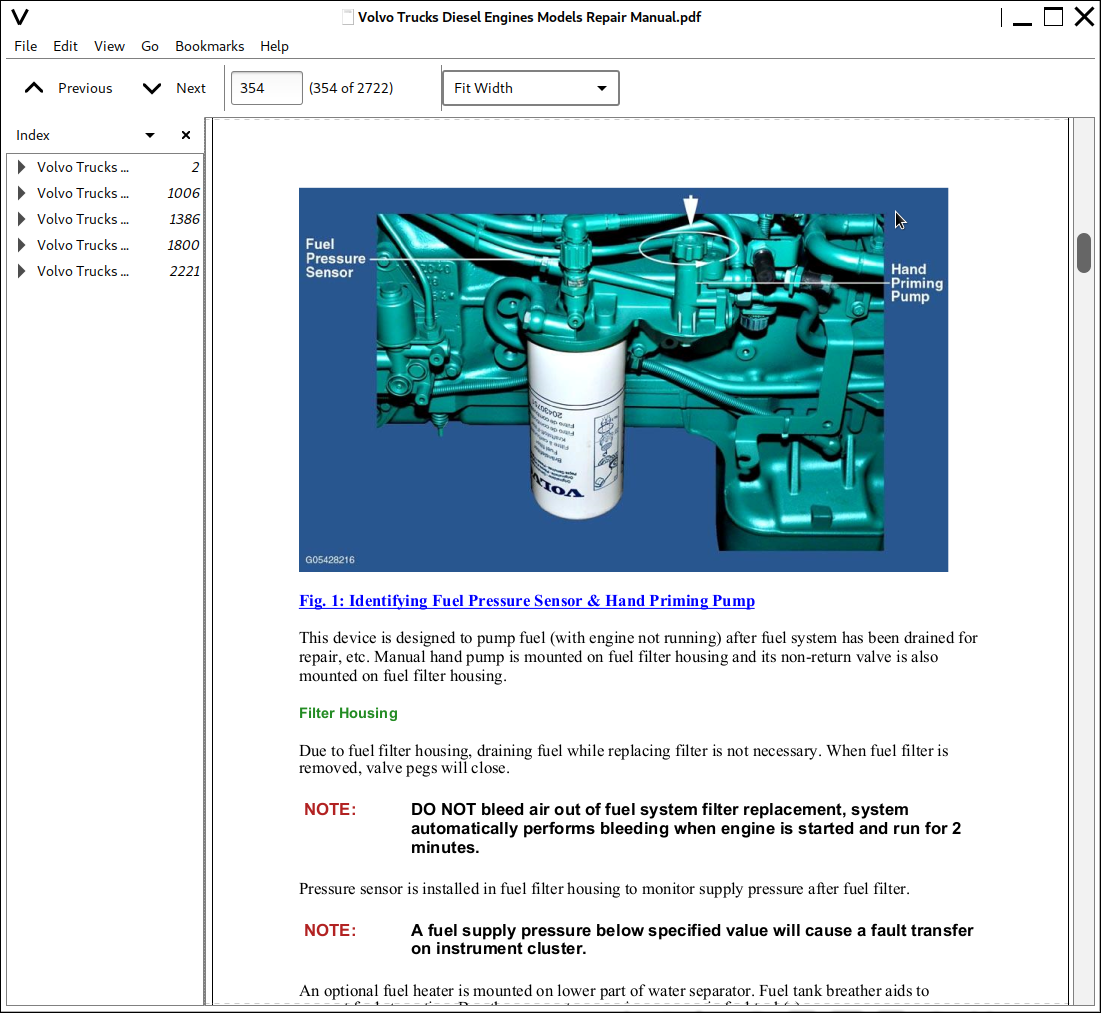1101x1013 pixels.
Task: Click the figure code G05428216
Action: pos(330,560)
